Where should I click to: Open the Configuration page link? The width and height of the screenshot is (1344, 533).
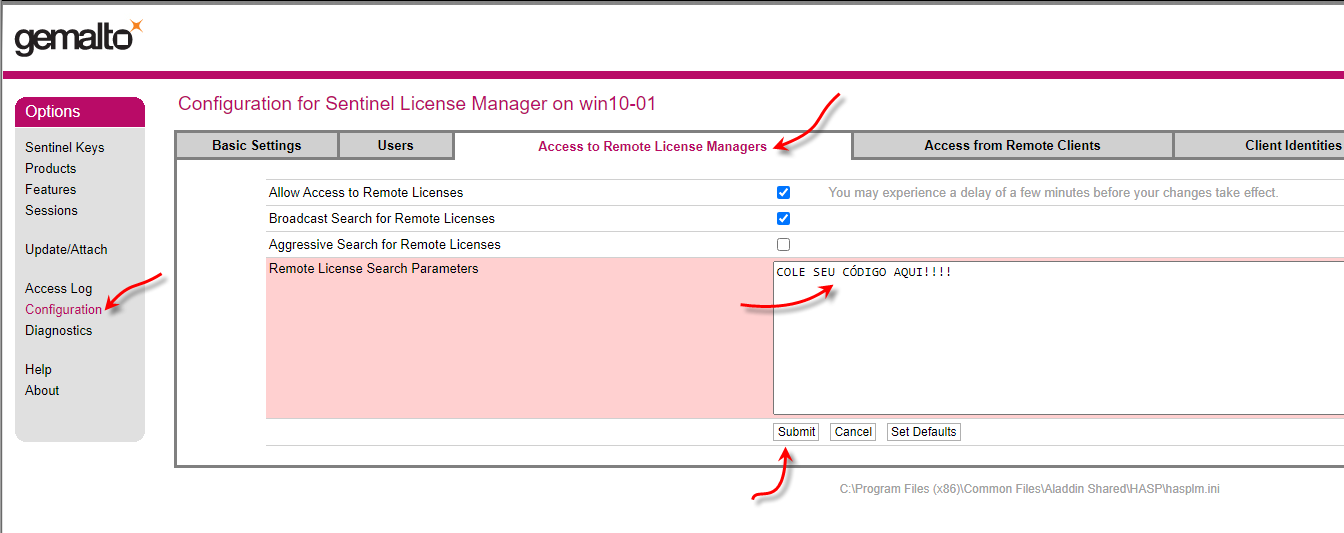[x=64, y=309]
